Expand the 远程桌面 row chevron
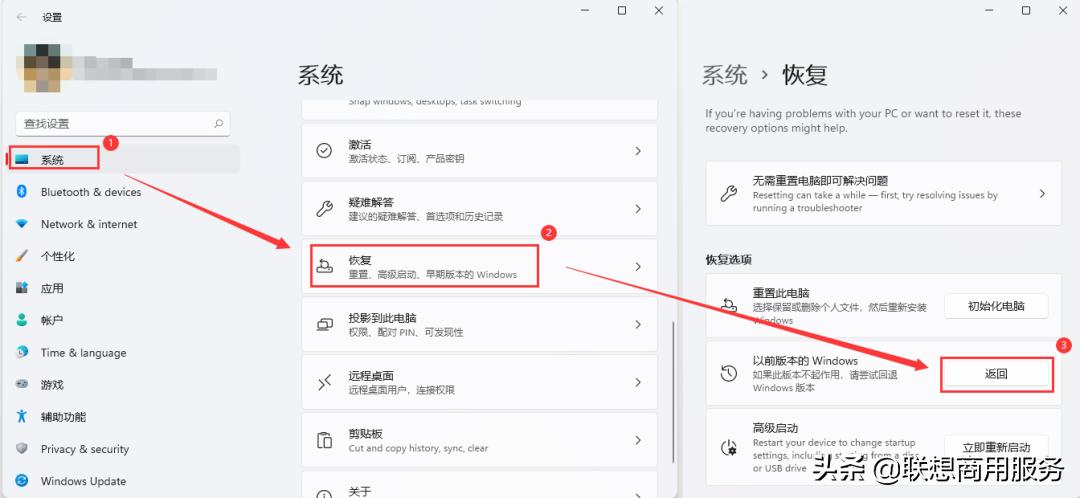The height and width of the screenshot is (498, 1080). [638, 382]
